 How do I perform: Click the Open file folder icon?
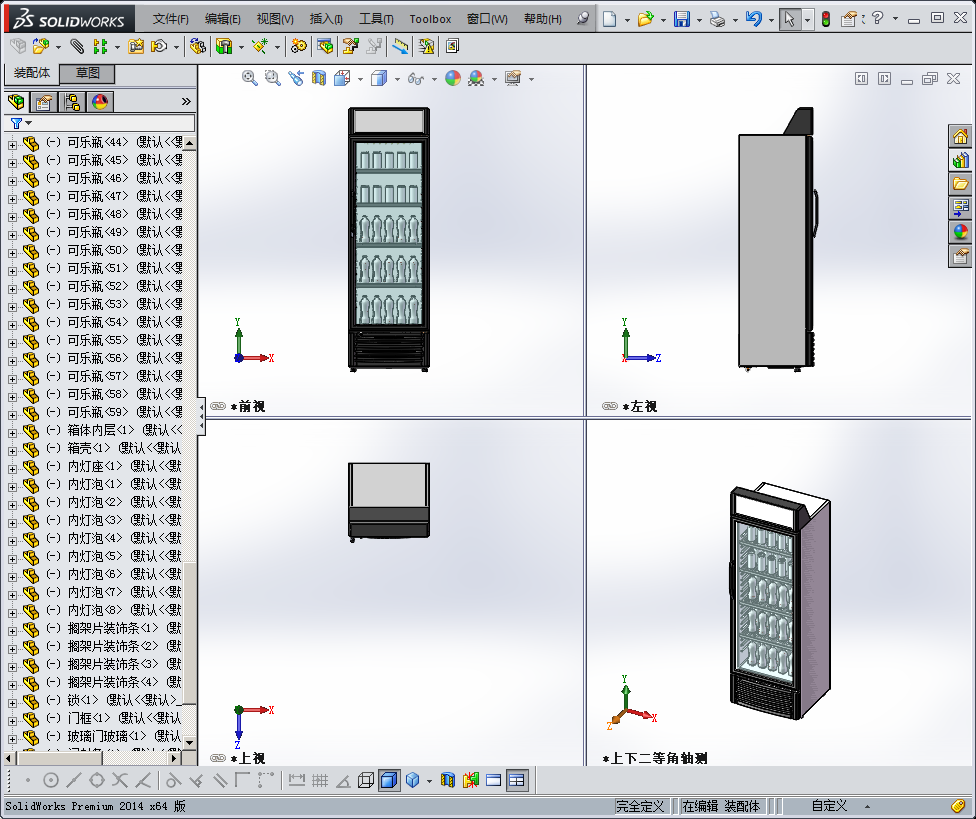click(x=645, y=19)
